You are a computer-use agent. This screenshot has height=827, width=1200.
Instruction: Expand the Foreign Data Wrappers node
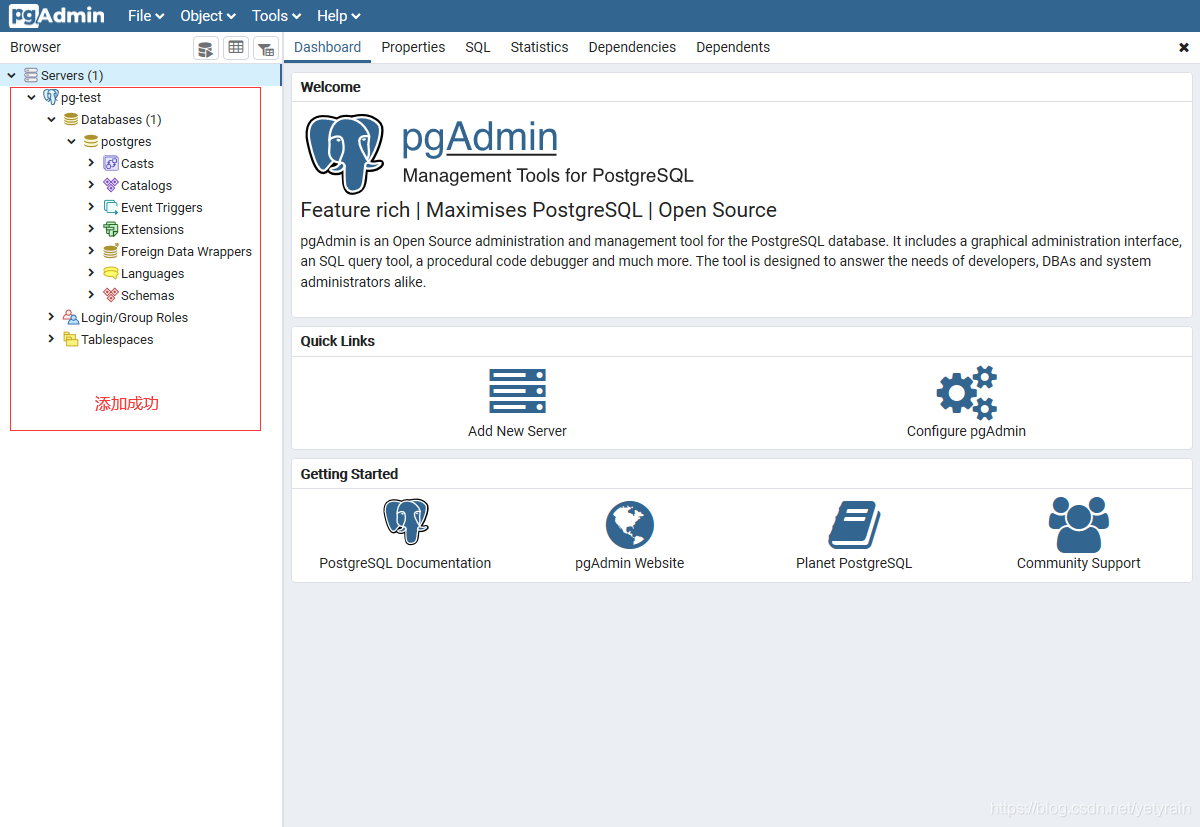91,251
